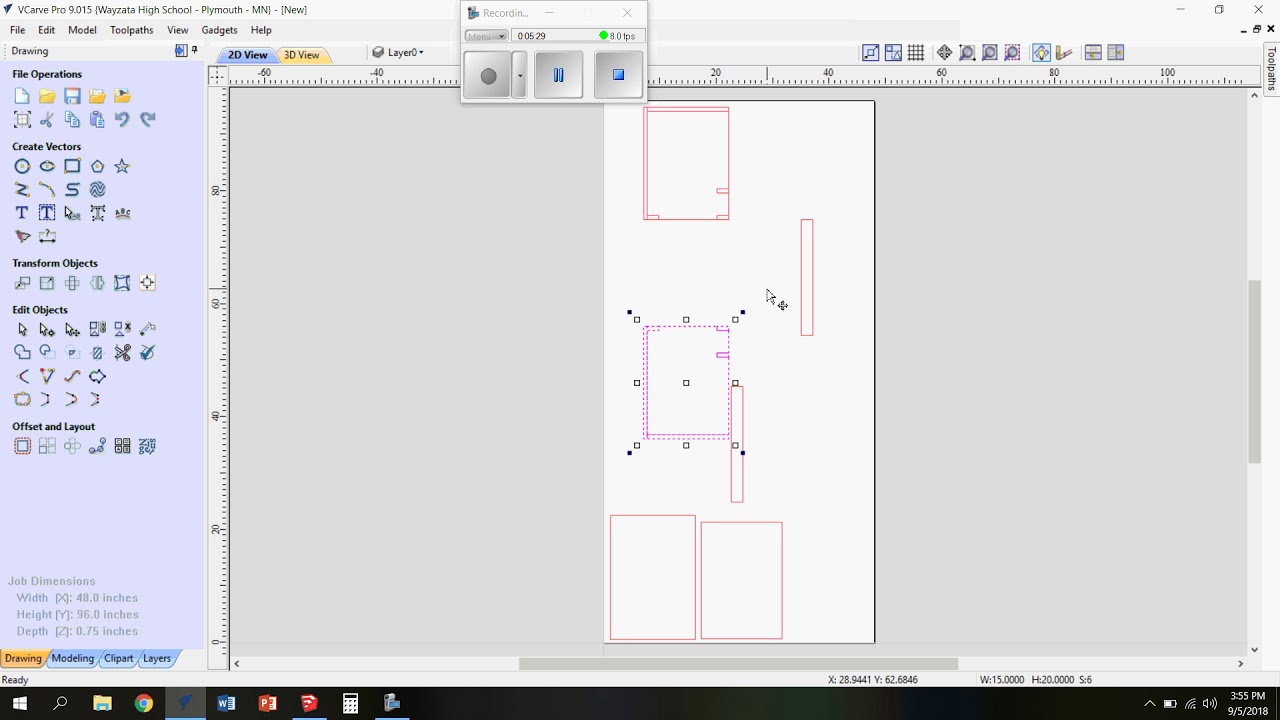Open PowerPoint from the taskbar
The image size is (1280, 720).
click(268, 704)
